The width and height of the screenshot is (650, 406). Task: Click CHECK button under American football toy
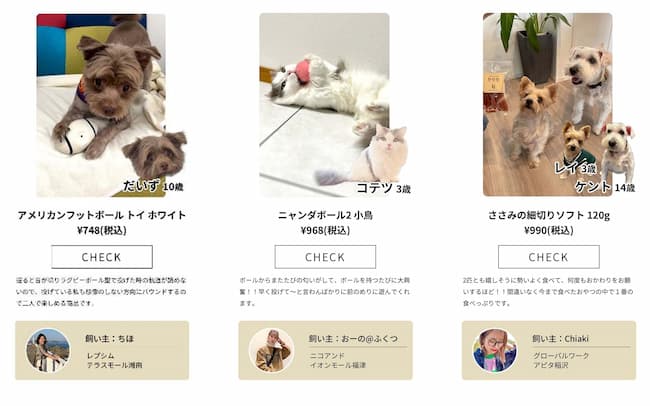tap(102, 257)
